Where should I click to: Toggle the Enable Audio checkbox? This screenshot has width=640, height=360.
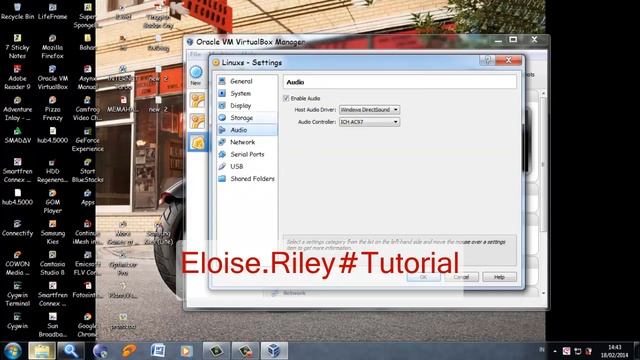tap(286, 98)
